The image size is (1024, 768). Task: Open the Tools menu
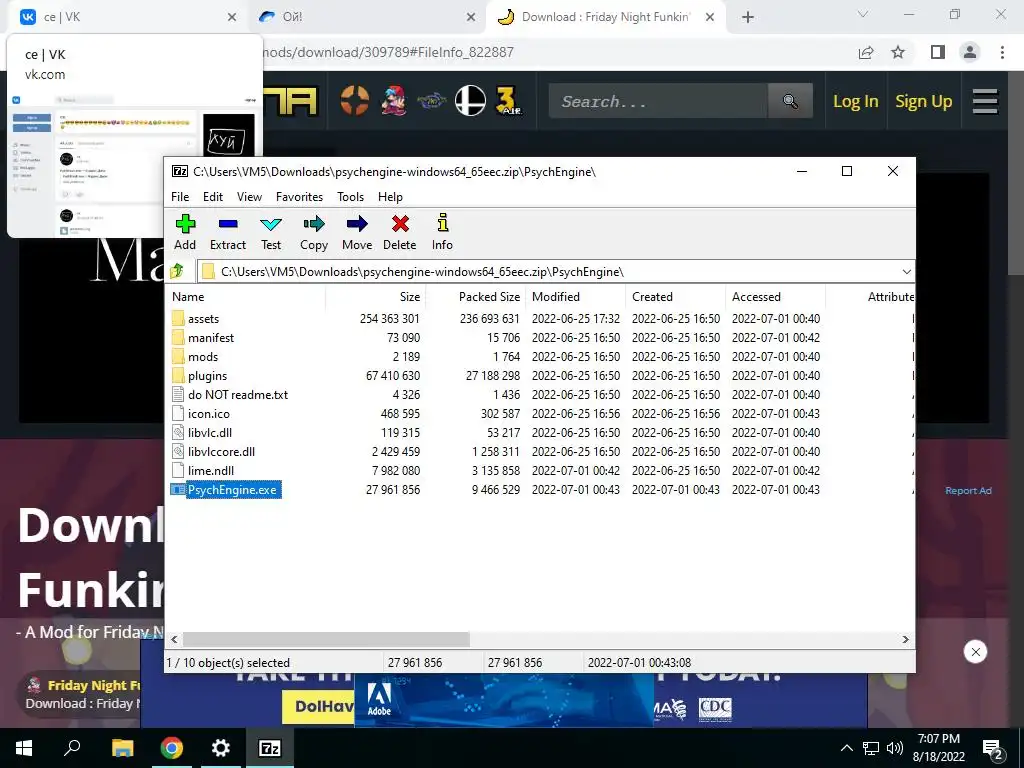pos(350,197)
